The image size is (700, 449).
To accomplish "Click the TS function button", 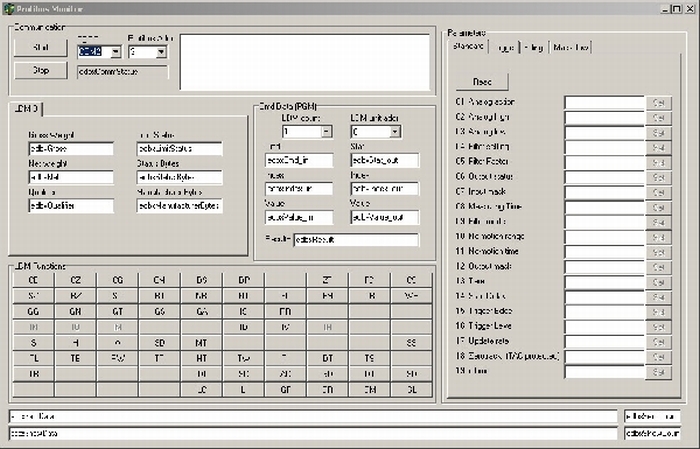I will click(369, 358).
